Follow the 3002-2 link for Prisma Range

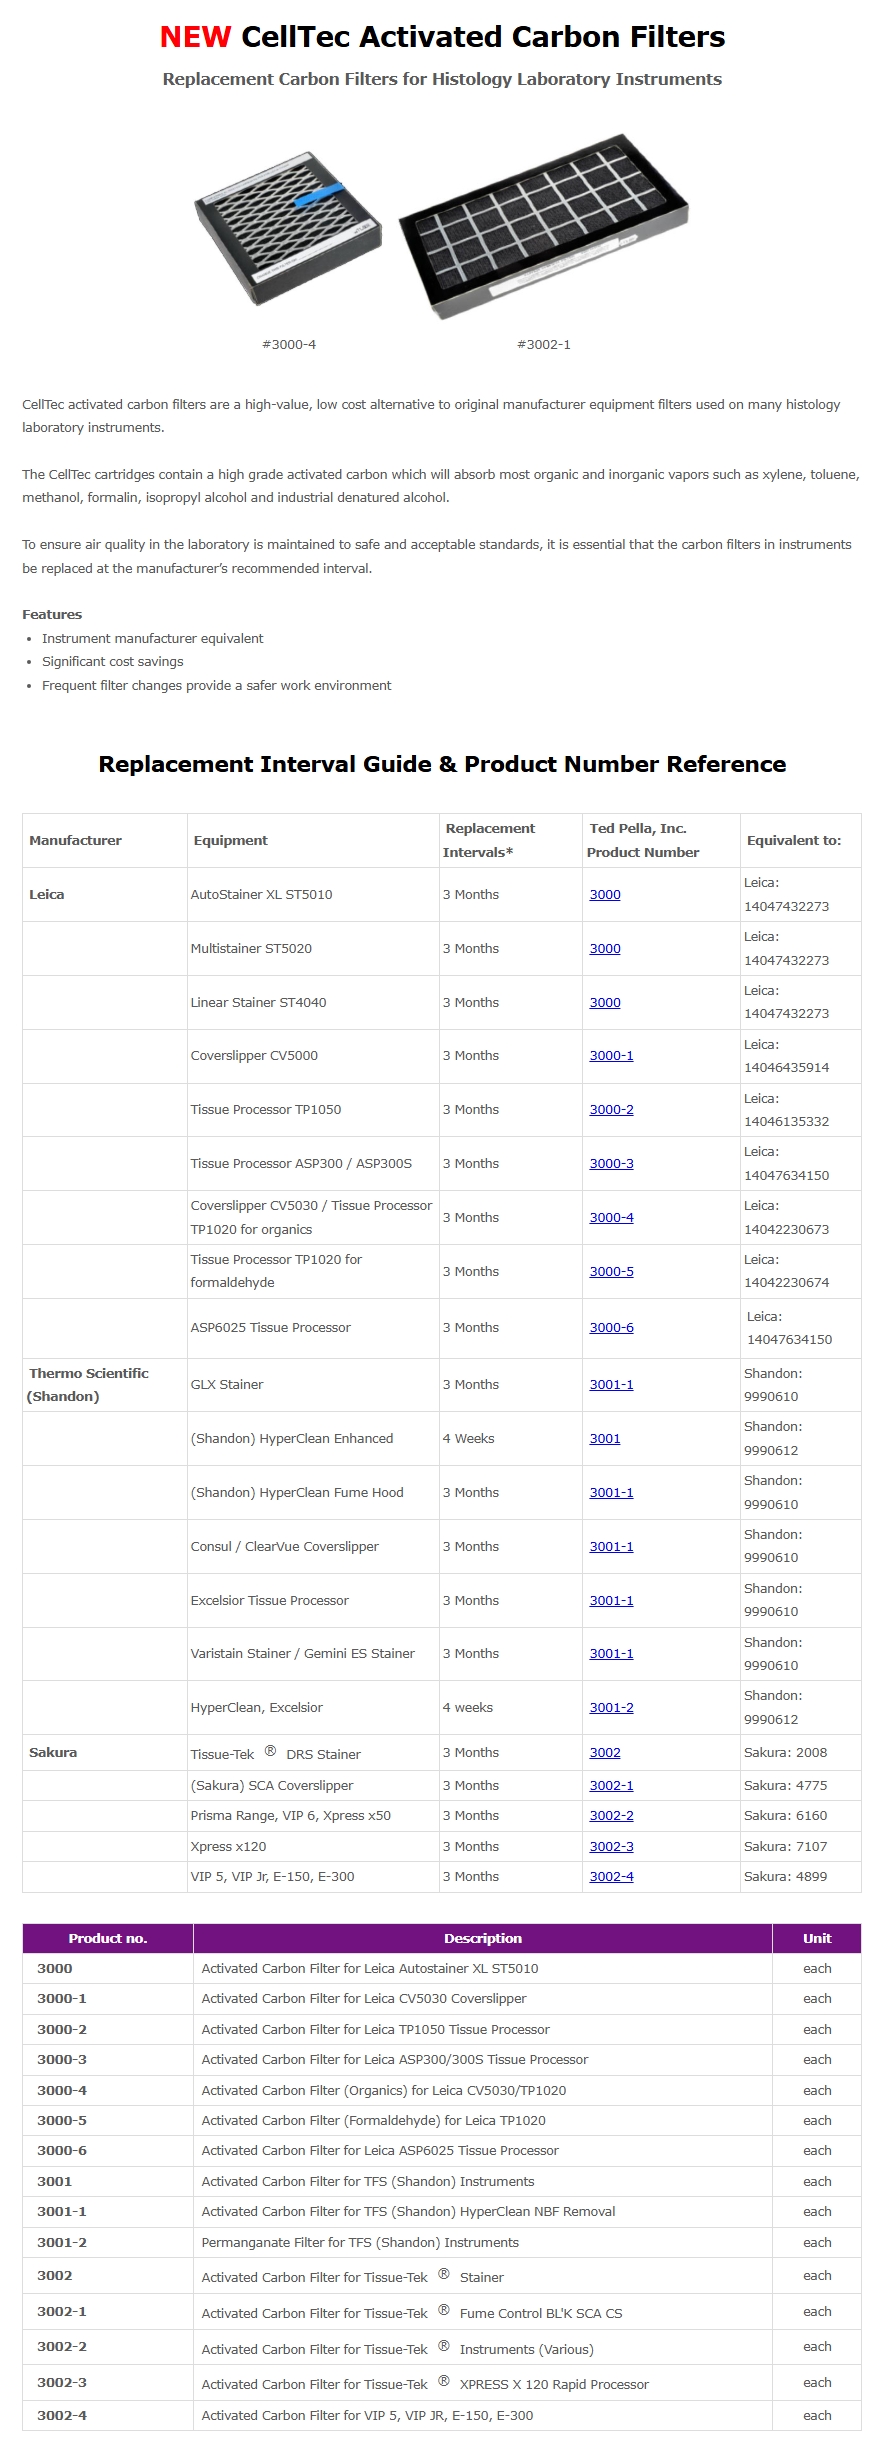pyautogui.click(x=611, y=1816)
